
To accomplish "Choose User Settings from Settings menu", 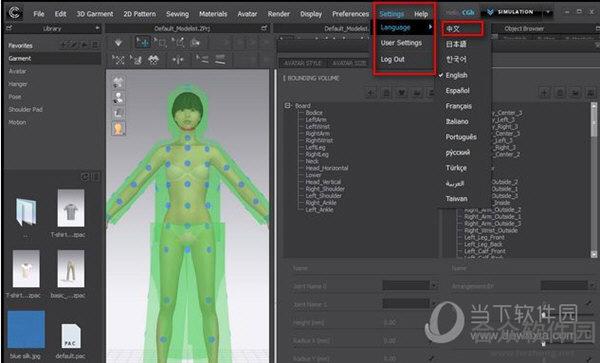I will 401,43.
